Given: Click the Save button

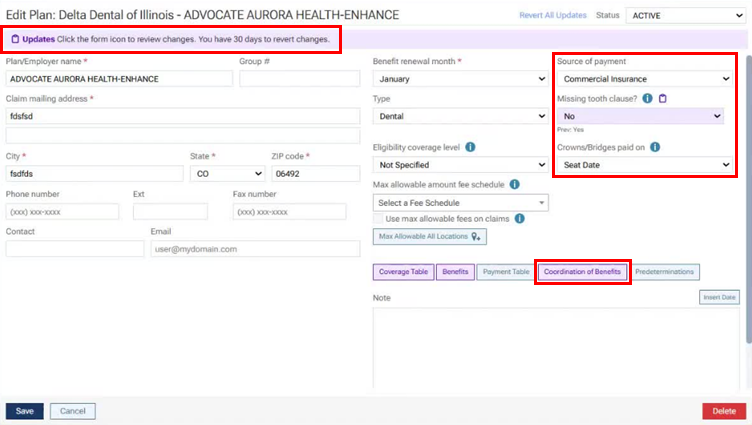Looking at the screenshot, I should pos(24,411).
